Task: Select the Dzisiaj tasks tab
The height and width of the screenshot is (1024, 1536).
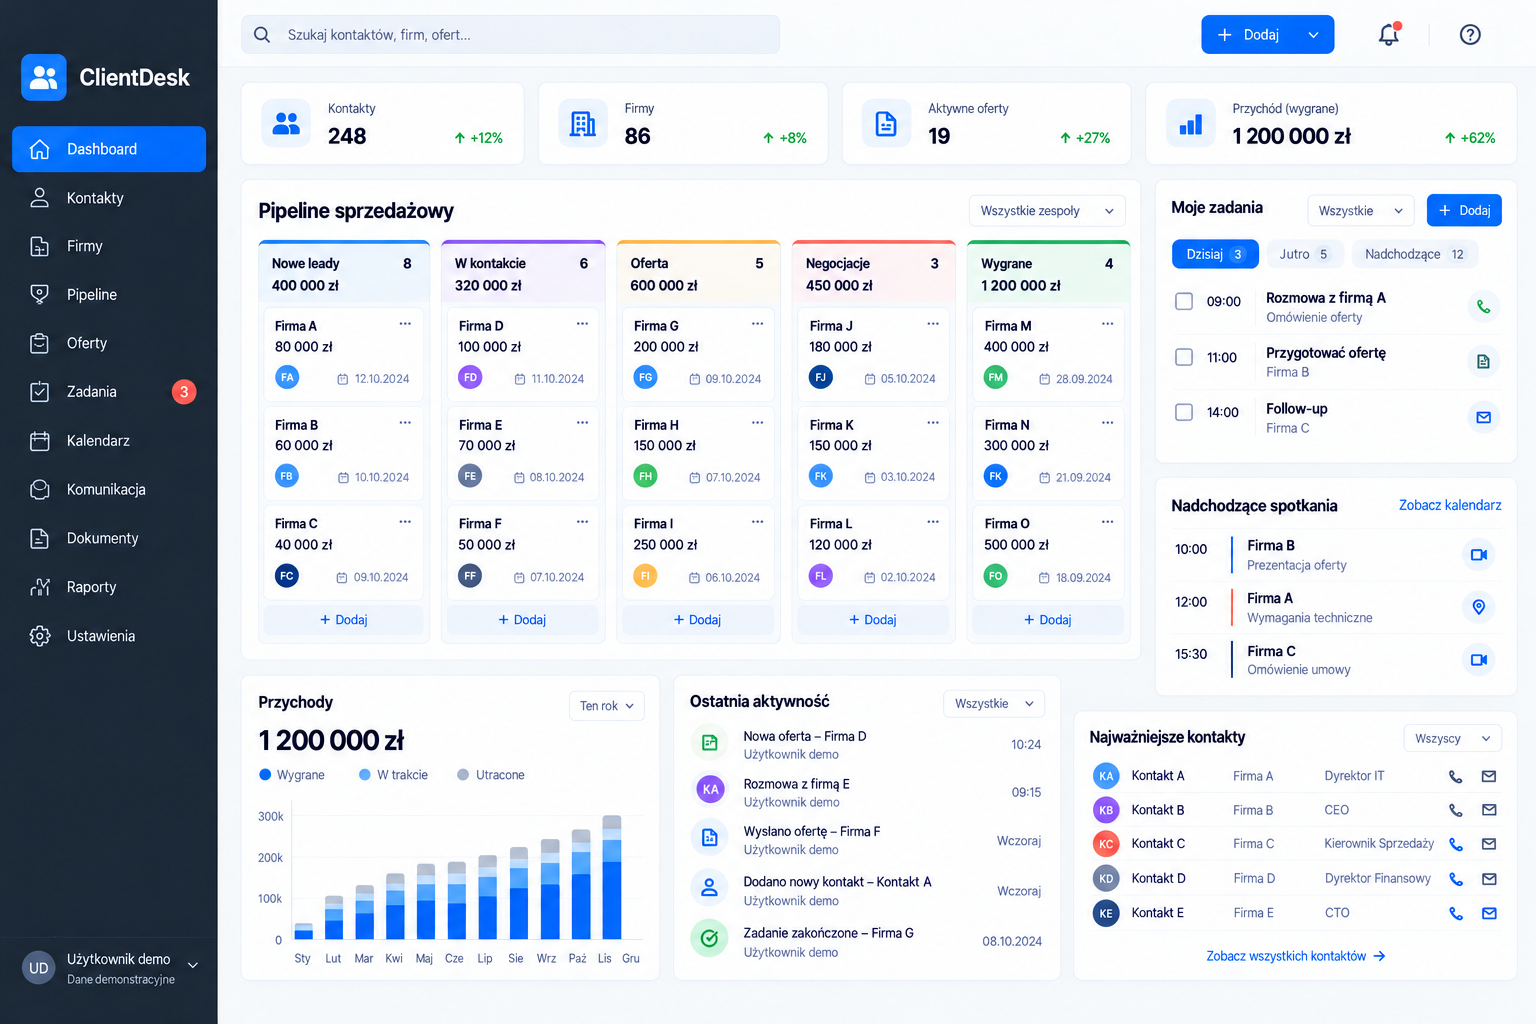Action: coord(1214,254)
